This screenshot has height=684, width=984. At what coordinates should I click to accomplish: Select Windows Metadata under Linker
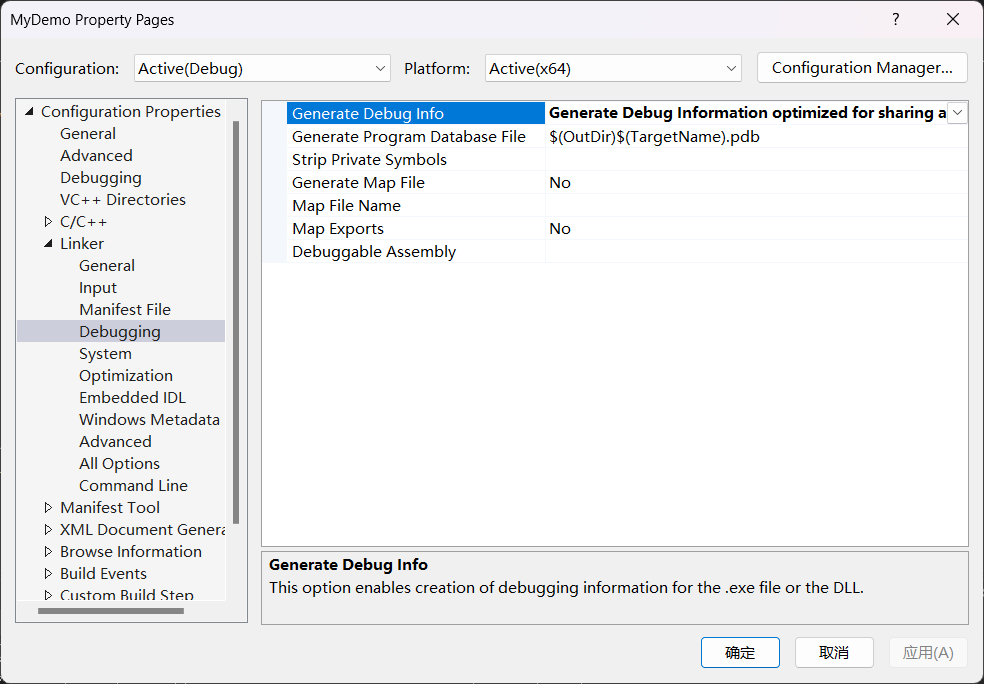149,419
